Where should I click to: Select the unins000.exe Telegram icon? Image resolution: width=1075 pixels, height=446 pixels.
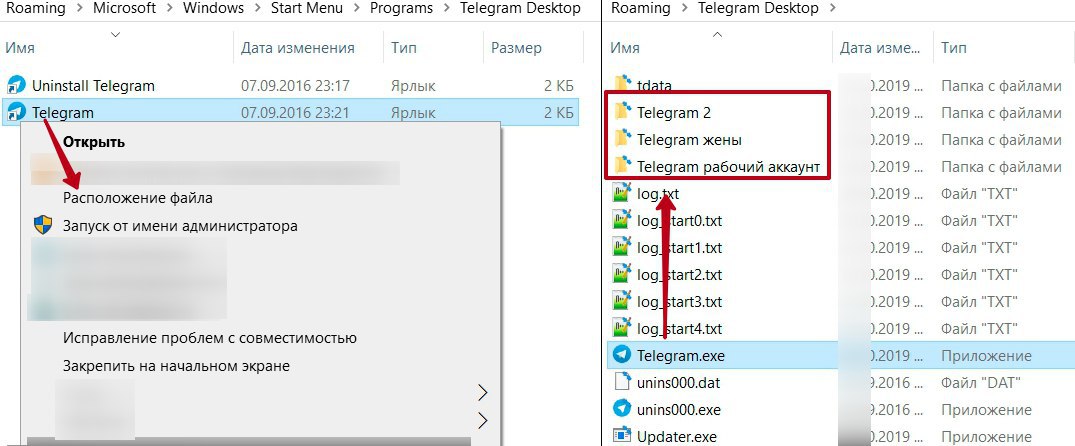coord(622,410)
